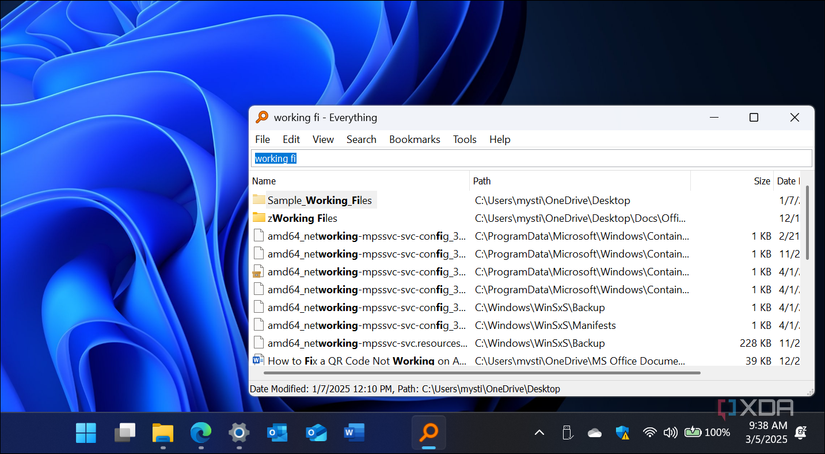
Task: Open the notification bell icon
Action: click(x=801, y=432)
